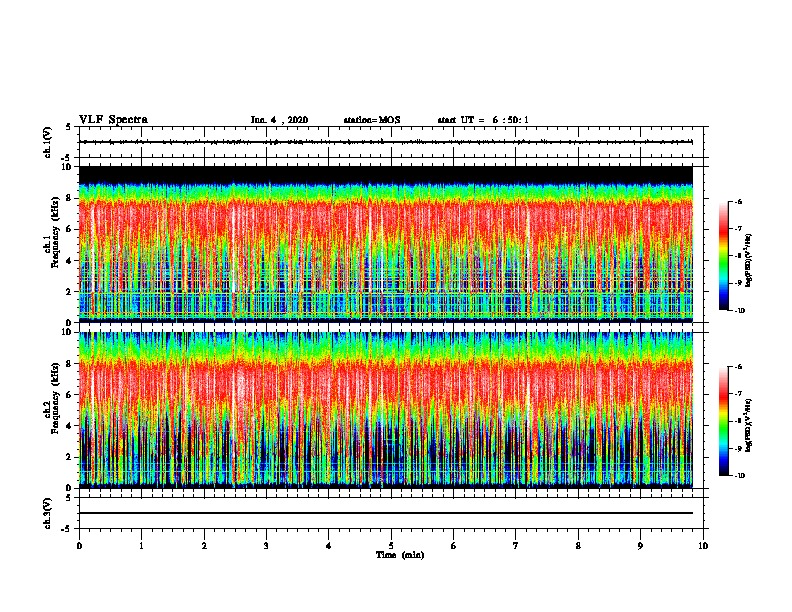Viewport: 792px width, 612px height.
Task: Select the "Jan. 4, 2020" date label
Action: (x=279, y=120)
